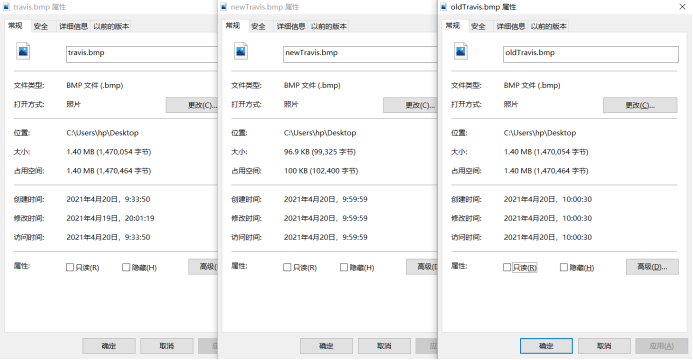The image size is (693, 360).
Task: Open 详细信息 tab in travis.bmp window
Action: tap(73, 27)
